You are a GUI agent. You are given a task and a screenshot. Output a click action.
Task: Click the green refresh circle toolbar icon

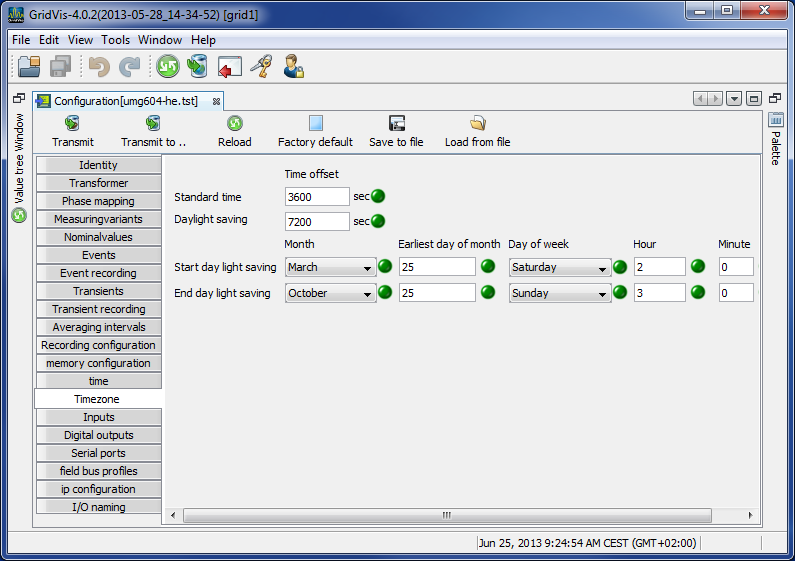[x=167, y=67]
